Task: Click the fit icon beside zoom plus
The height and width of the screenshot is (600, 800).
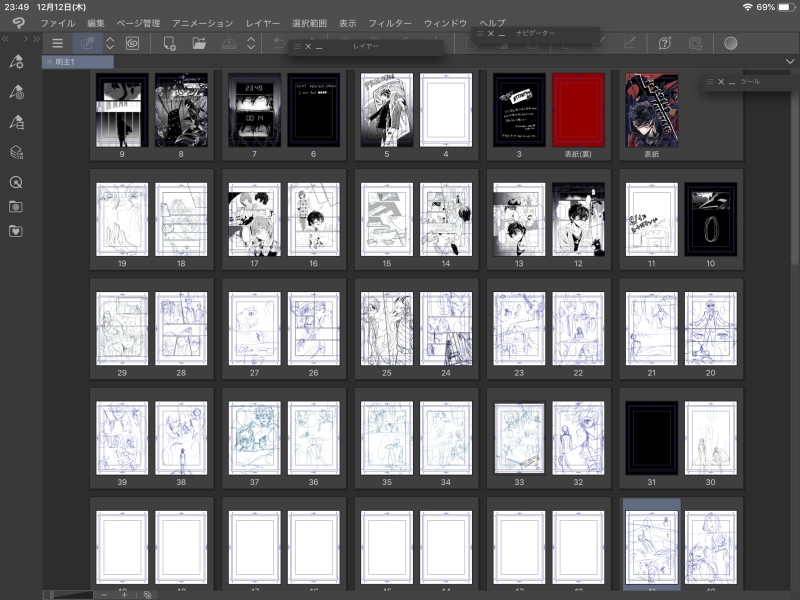Action: click(x=147, y=595)
